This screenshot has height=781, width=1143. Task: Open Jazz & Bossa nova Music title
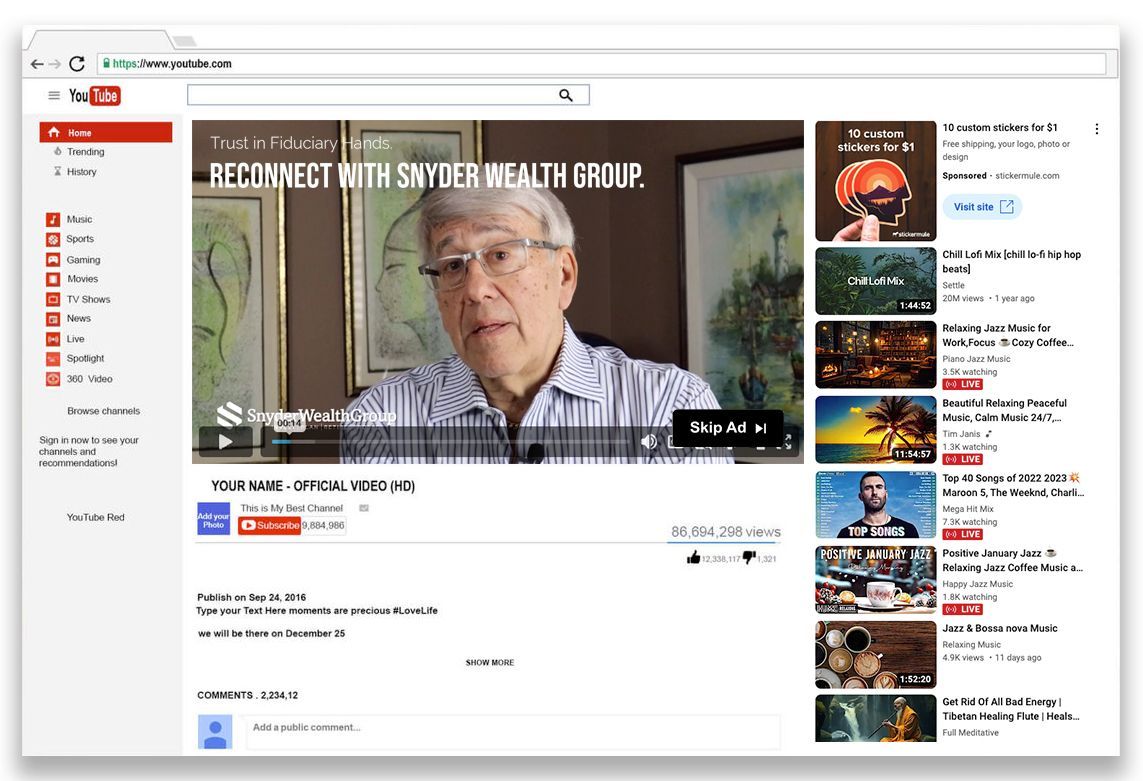(x=999, y=628)
